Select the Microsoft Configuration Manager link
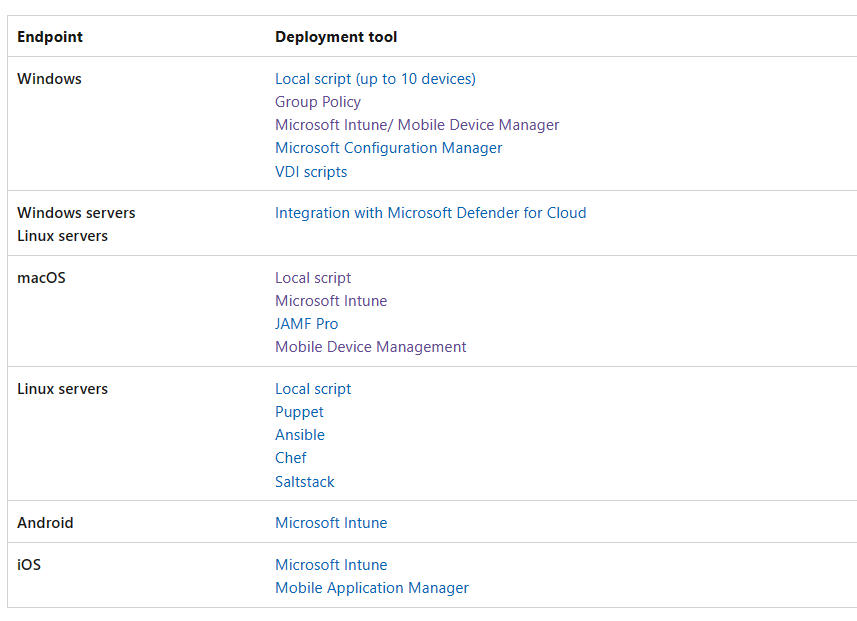Screen dimensions: 857x621 pos(388,147)
